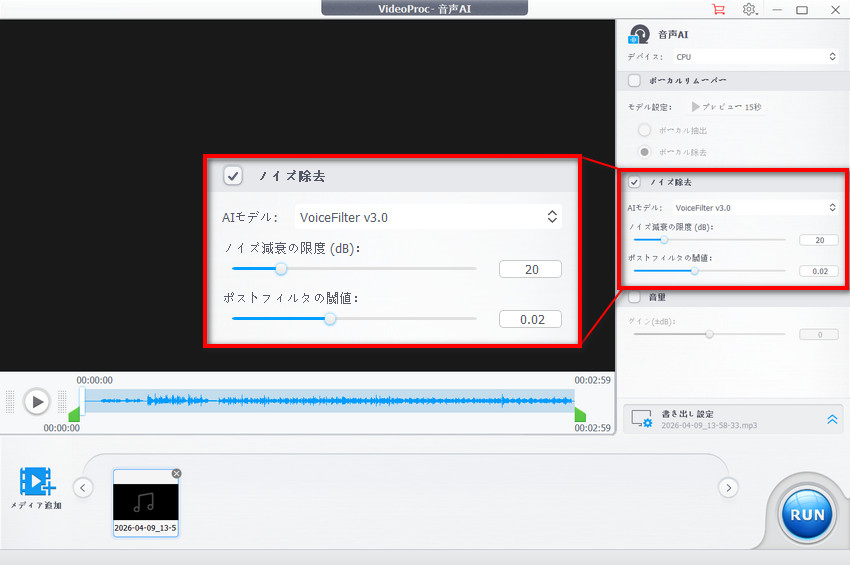Select the audio file thumbnail 2026-04-09_13-5
The height and width of the screenshot is (565, 850).
tap(145, 503)
